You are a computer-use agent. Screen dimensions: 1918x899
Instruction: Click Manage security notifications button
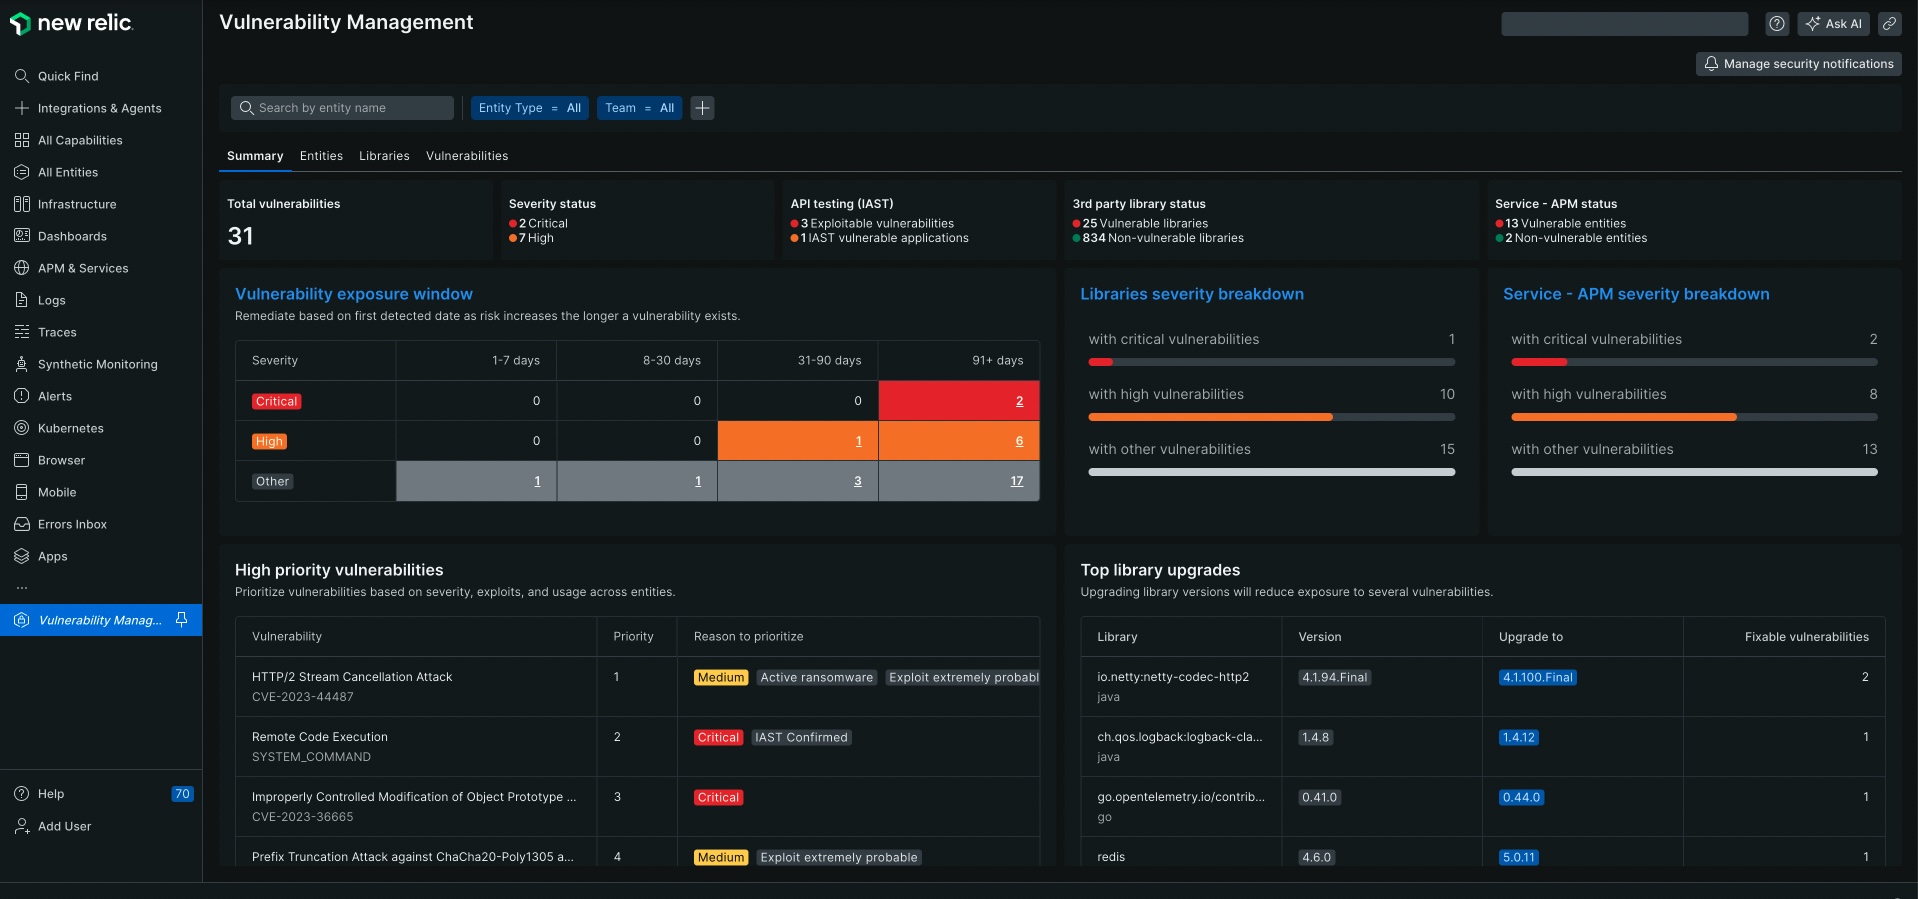coord(1798,64)
